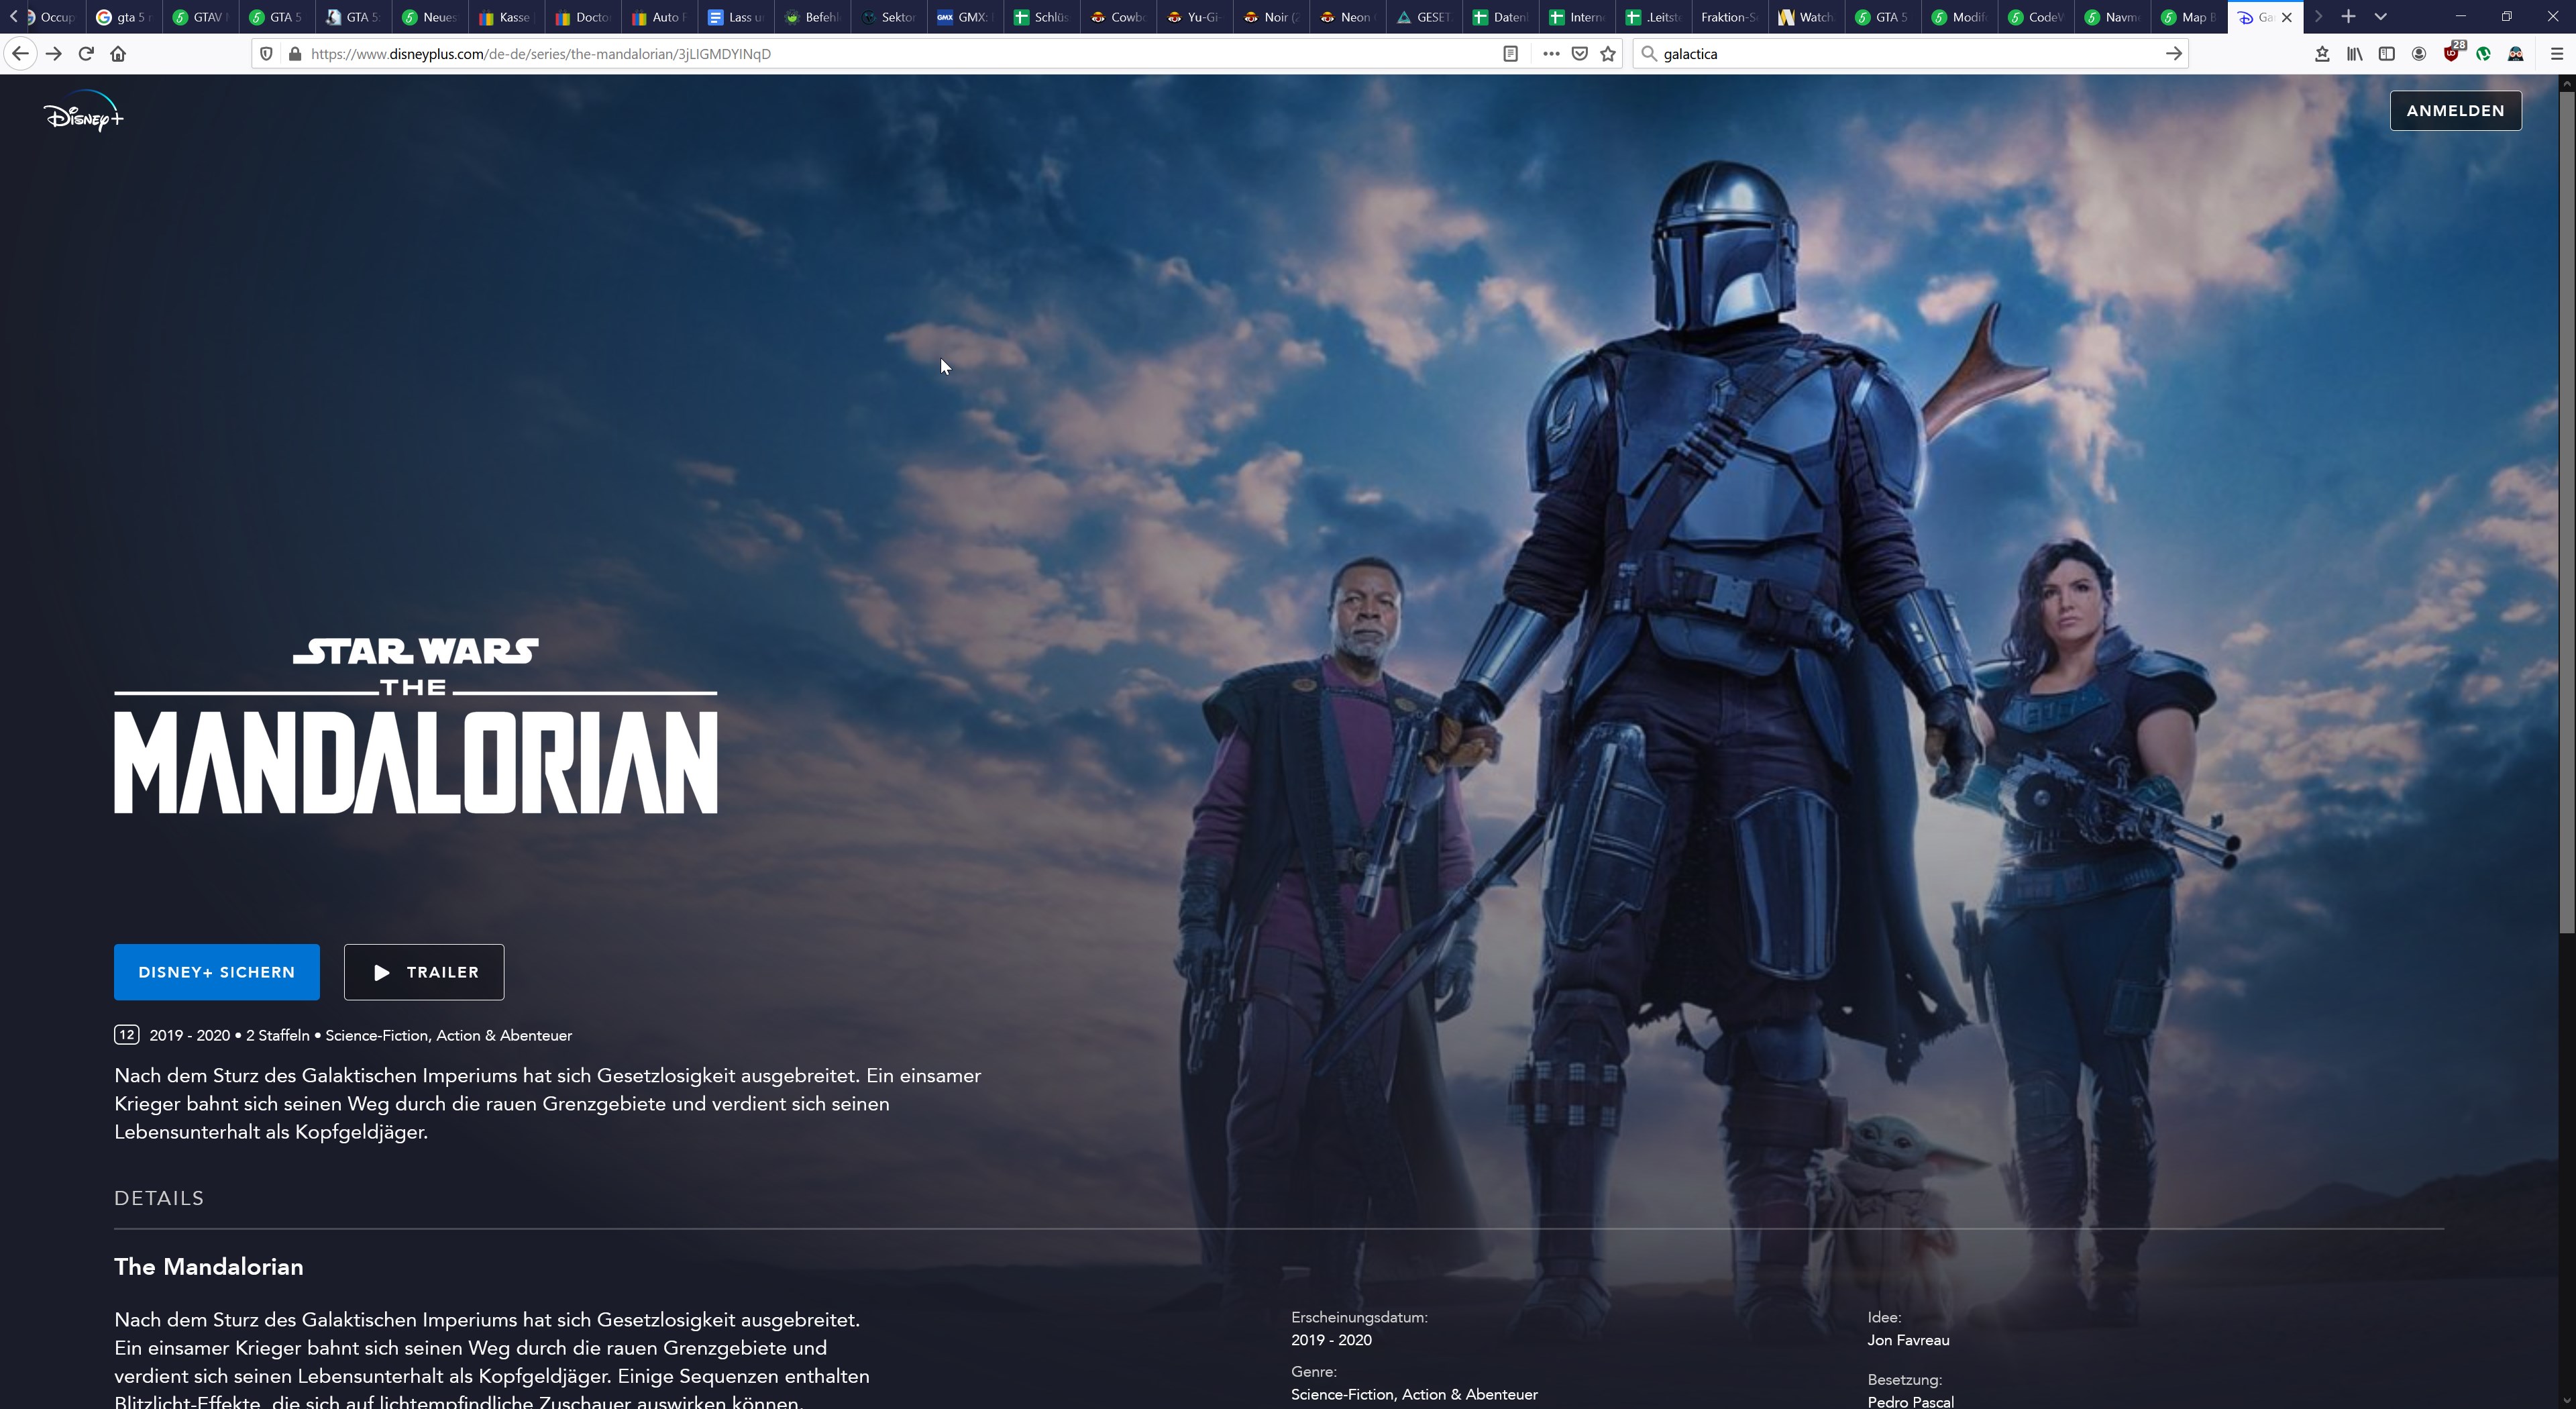Open a new tab with plus
This screenshot has width=2576, height=1409.
(x=2348, y=17)
